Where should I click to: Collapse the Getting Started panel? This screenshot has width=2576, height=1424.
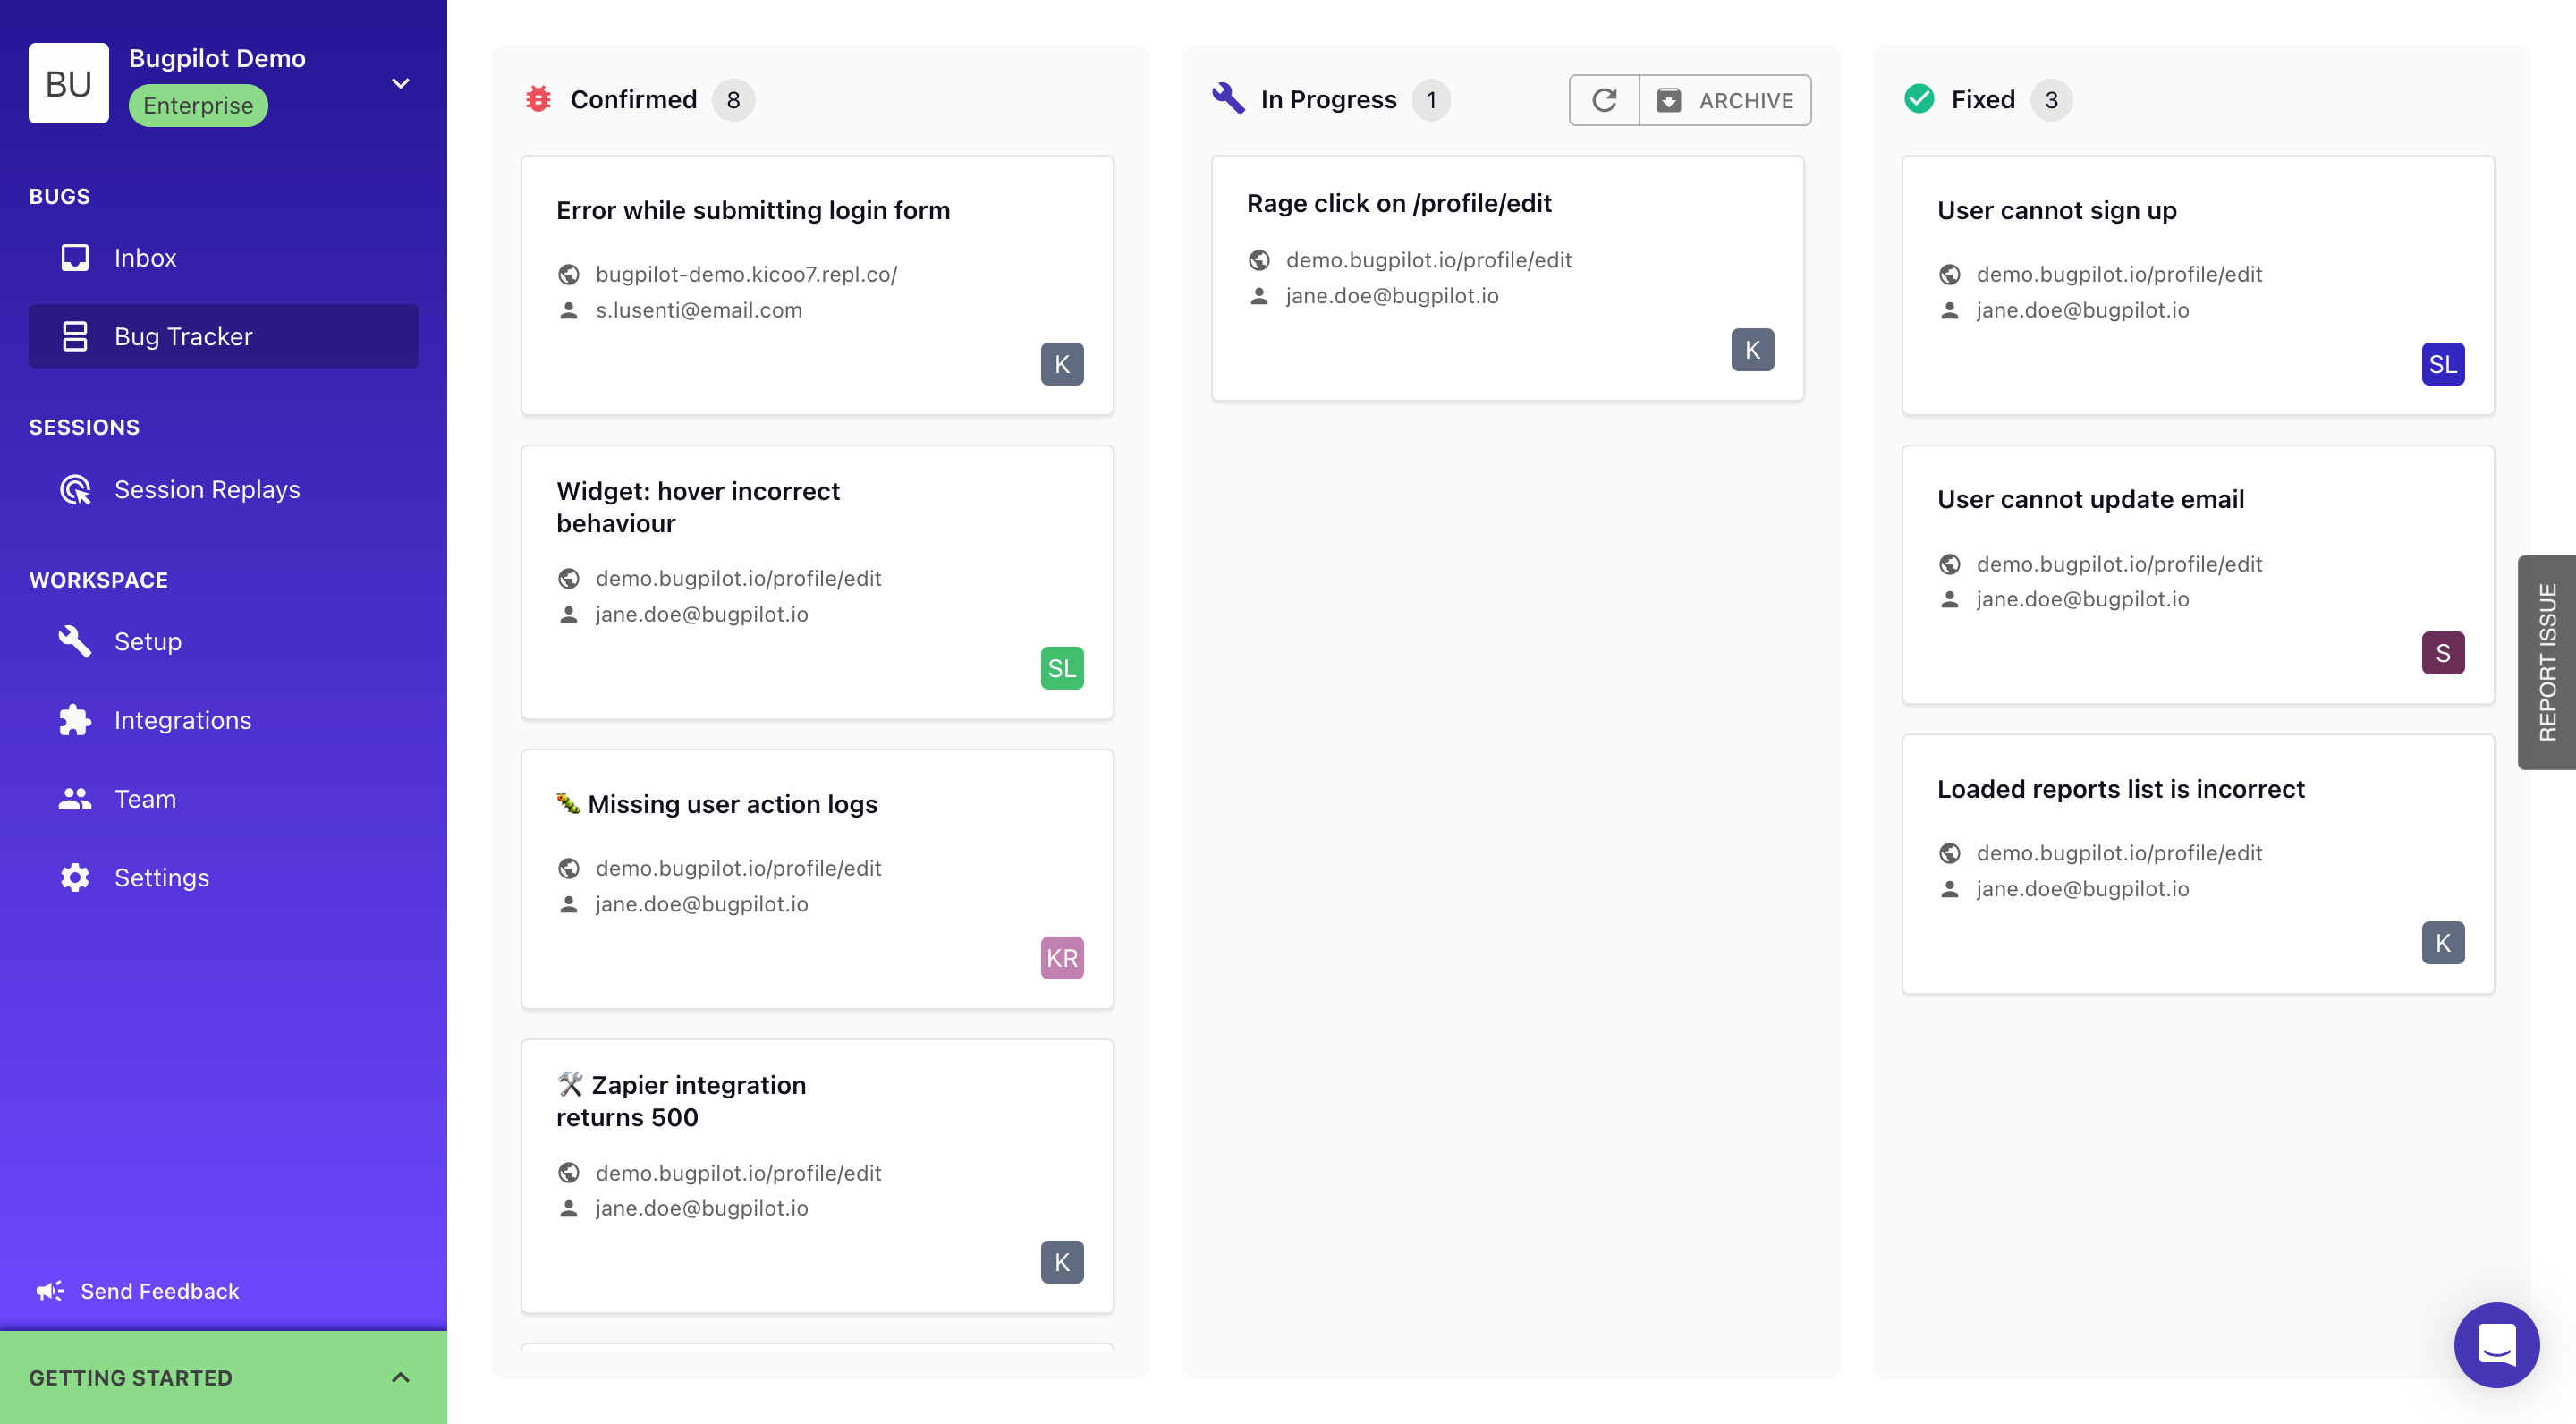[x=400, y=1378]
